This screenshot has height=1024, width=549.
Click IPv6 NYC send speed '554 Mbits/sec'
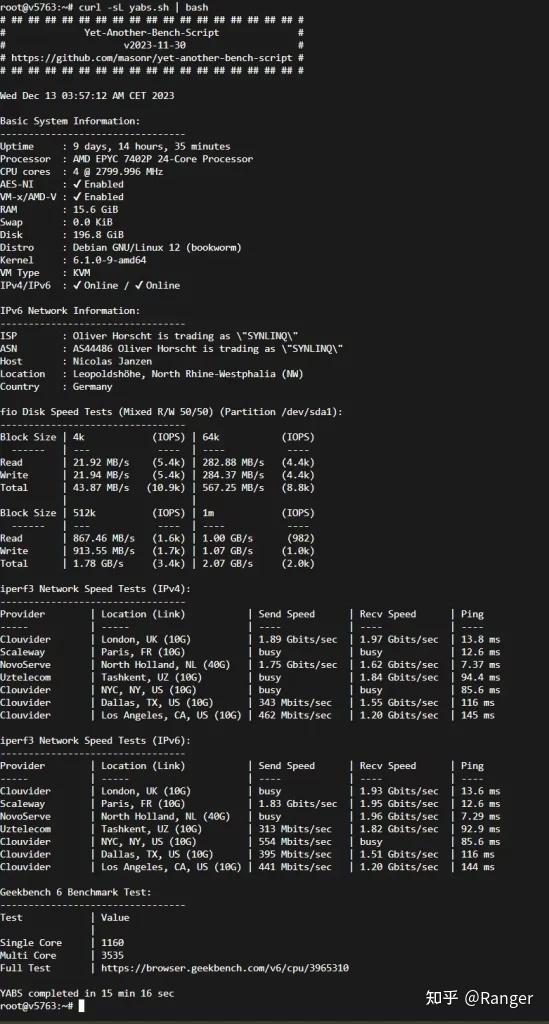(x=295, y=842)
